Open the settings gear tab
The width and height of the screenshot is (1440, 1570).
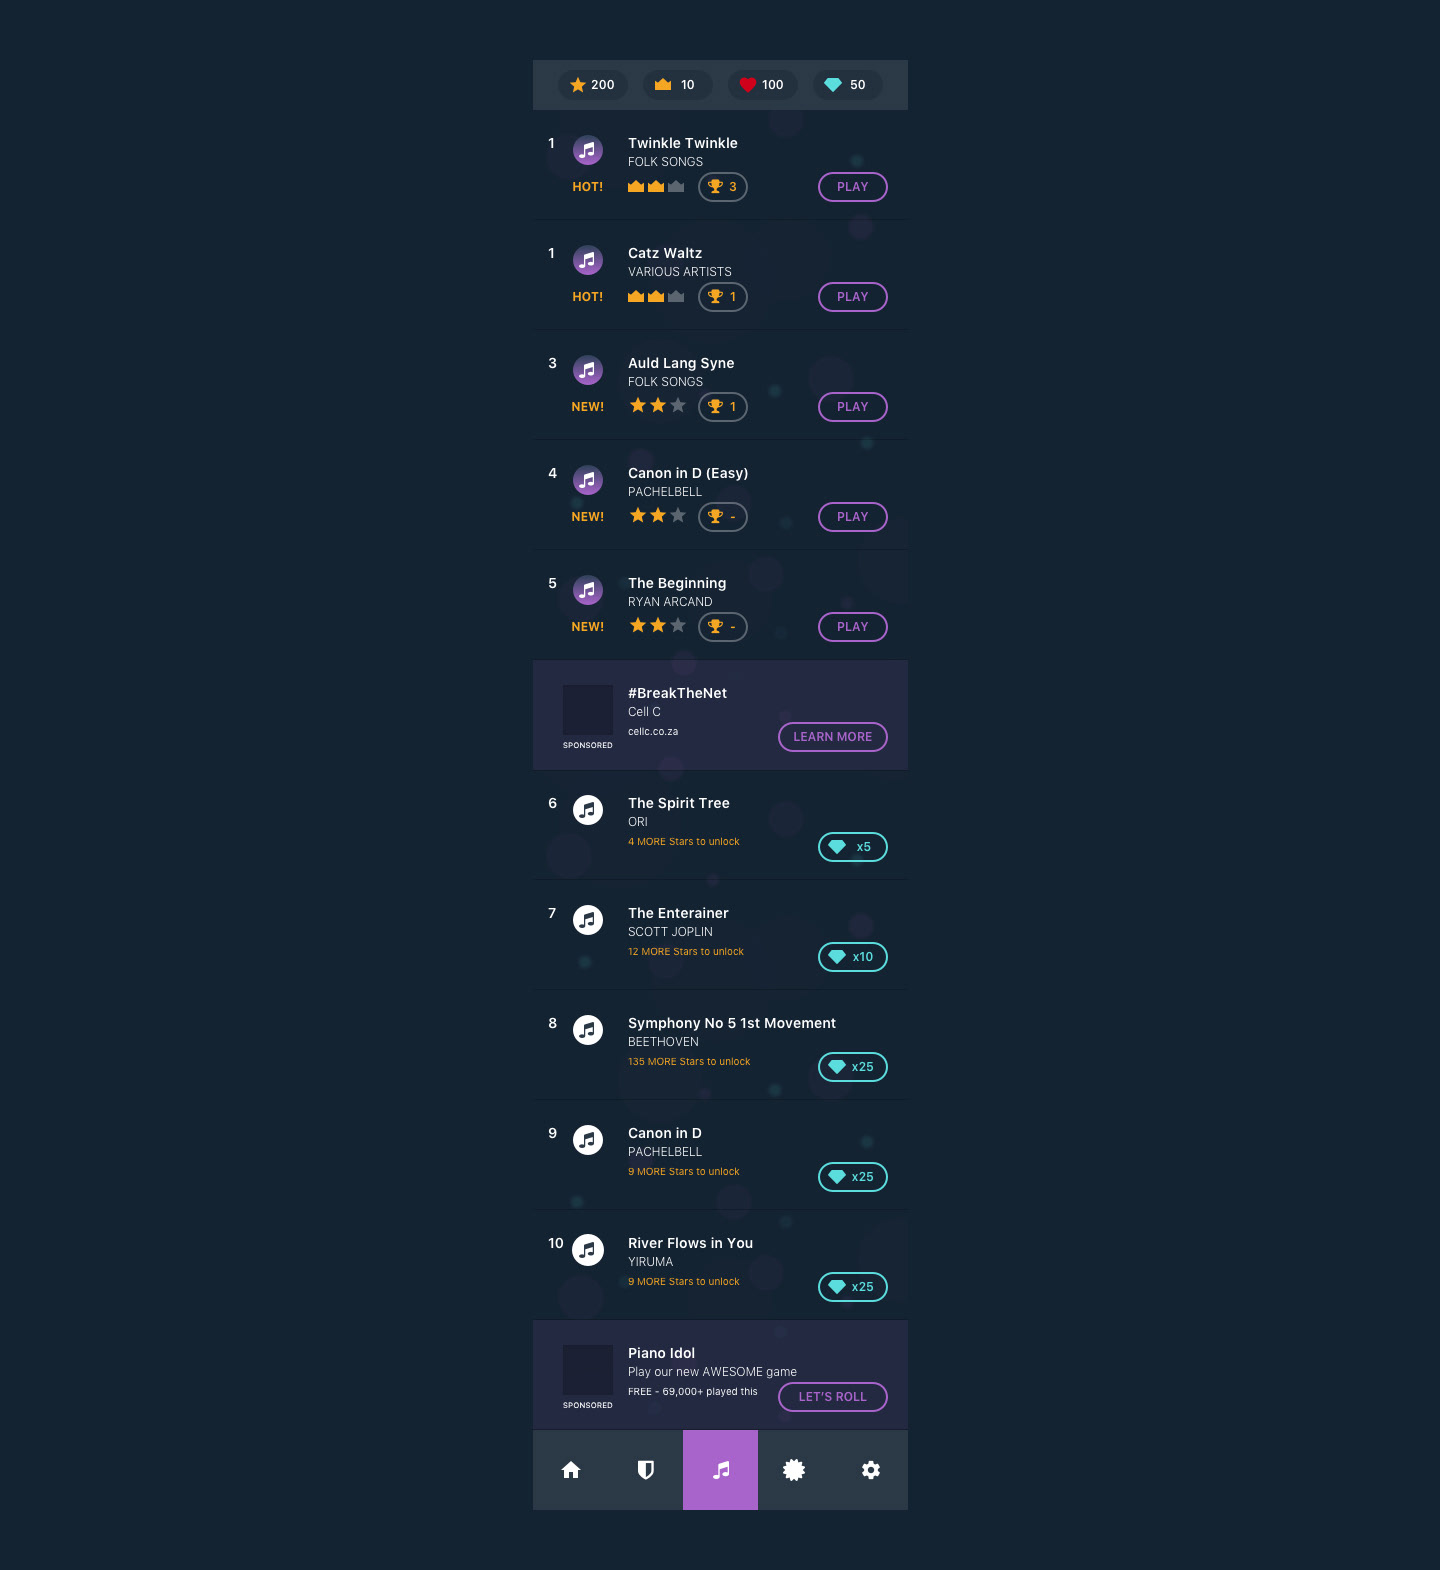(871, 1470)
